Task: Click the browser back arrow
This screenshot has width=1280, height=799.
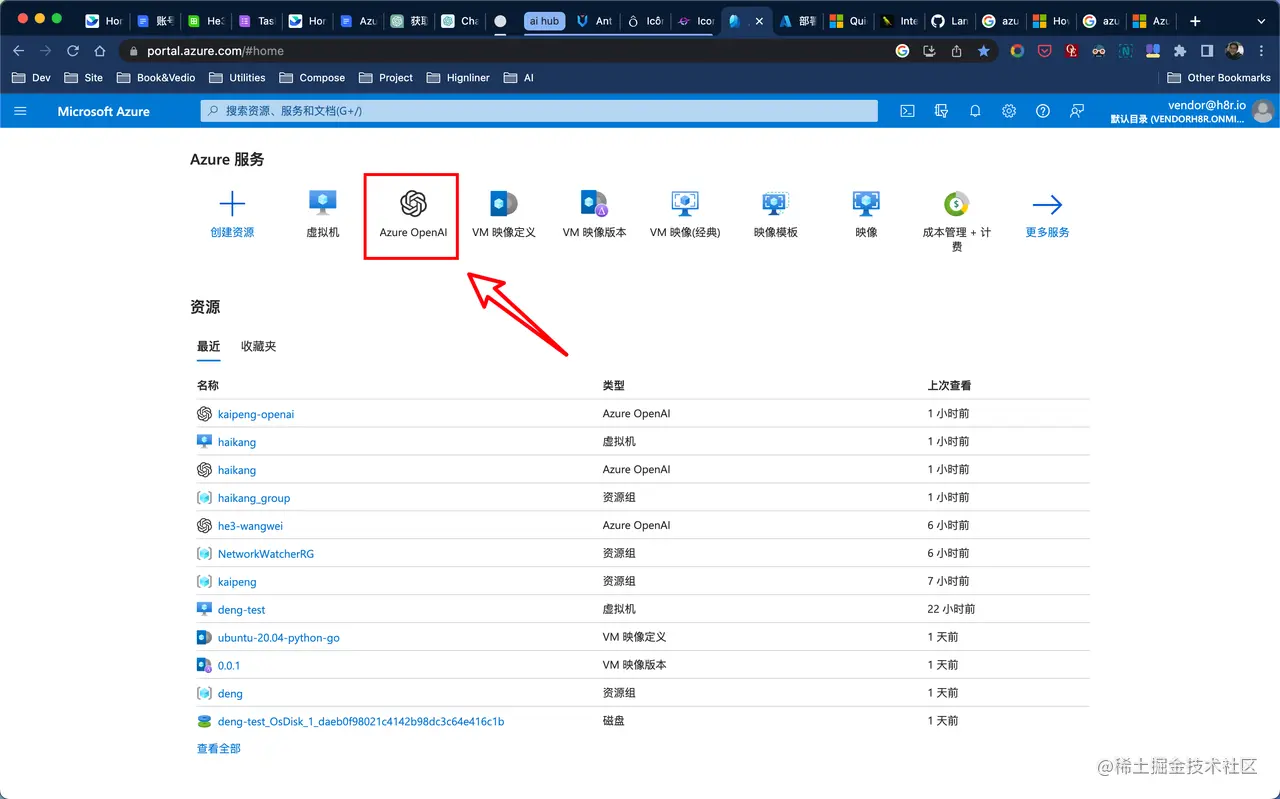Action: (18, 50)
